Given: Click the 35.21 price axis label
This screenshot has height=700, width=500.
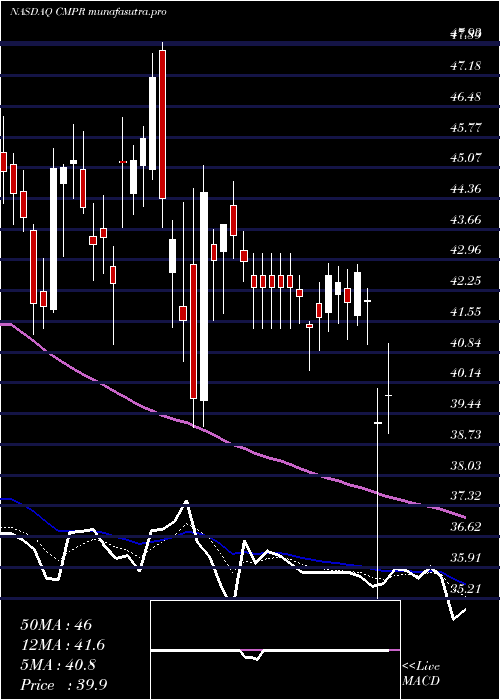Looking at the screenshot, I should (466, 588).
